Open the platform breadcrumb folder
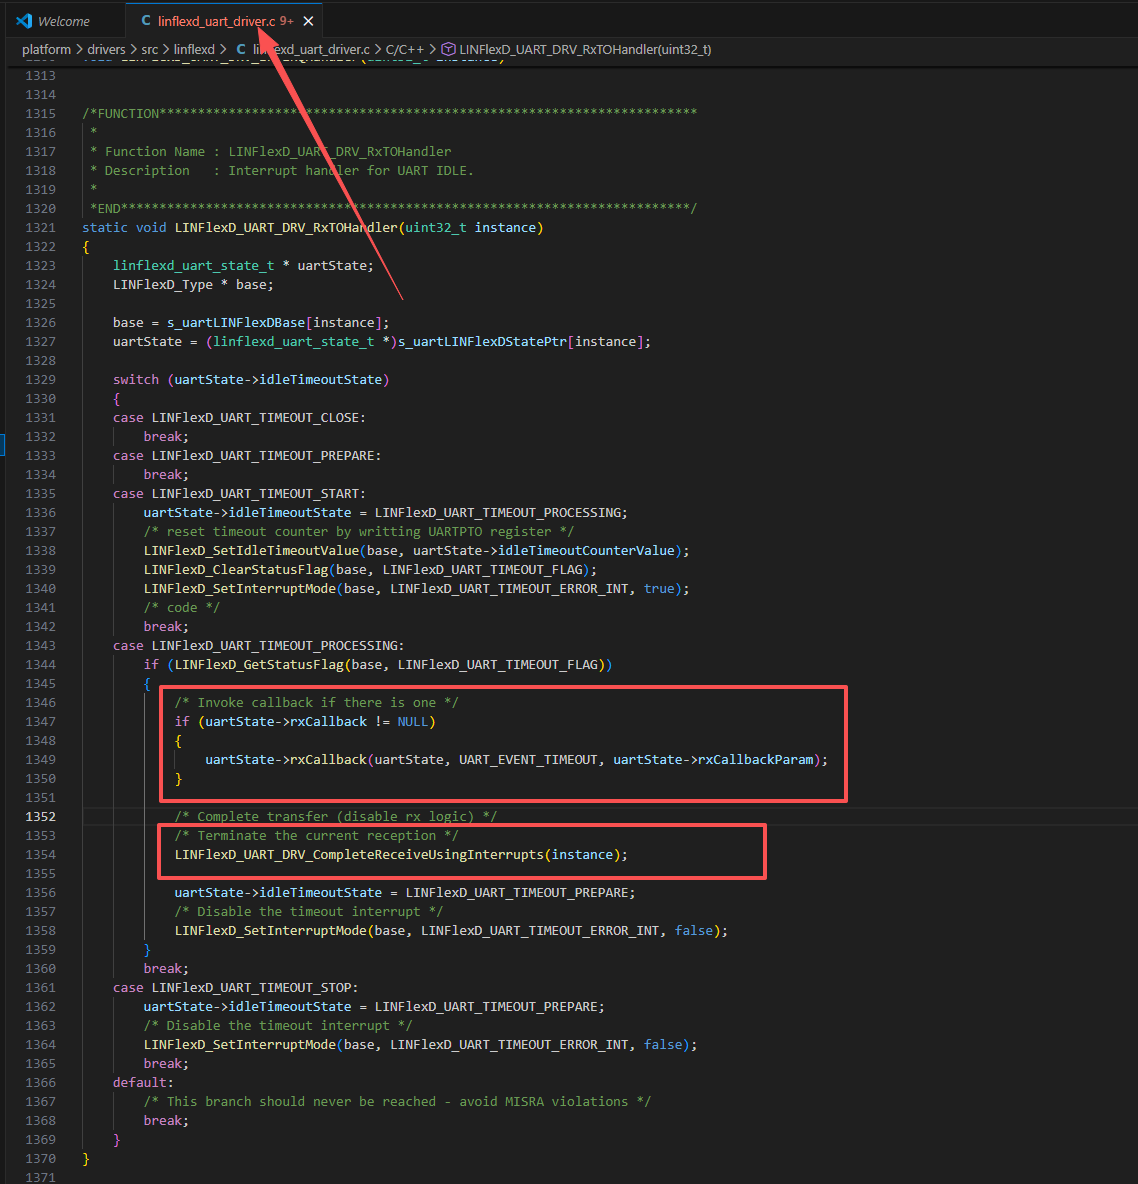The image size is (1138, 1184). click(x=46, y=49)
